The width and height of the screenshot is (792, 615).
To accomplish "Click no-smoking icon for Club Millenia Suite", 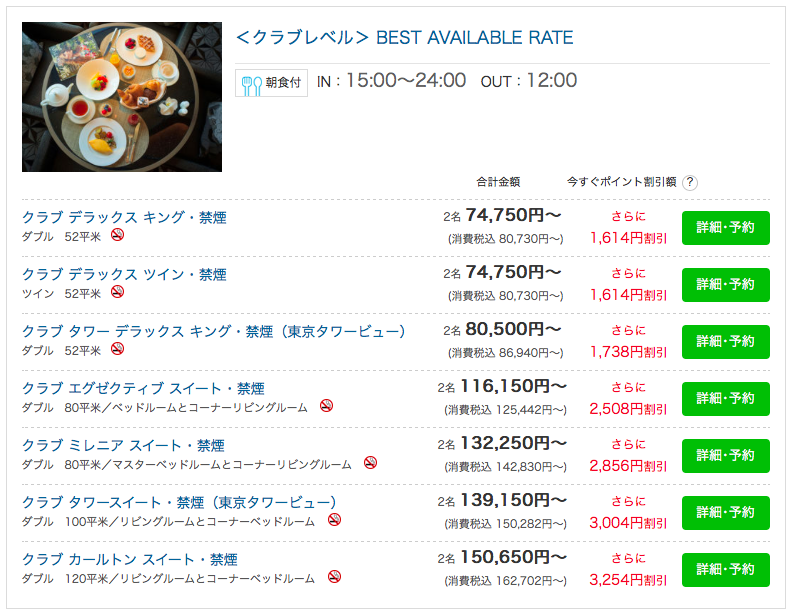I will 371,463.
